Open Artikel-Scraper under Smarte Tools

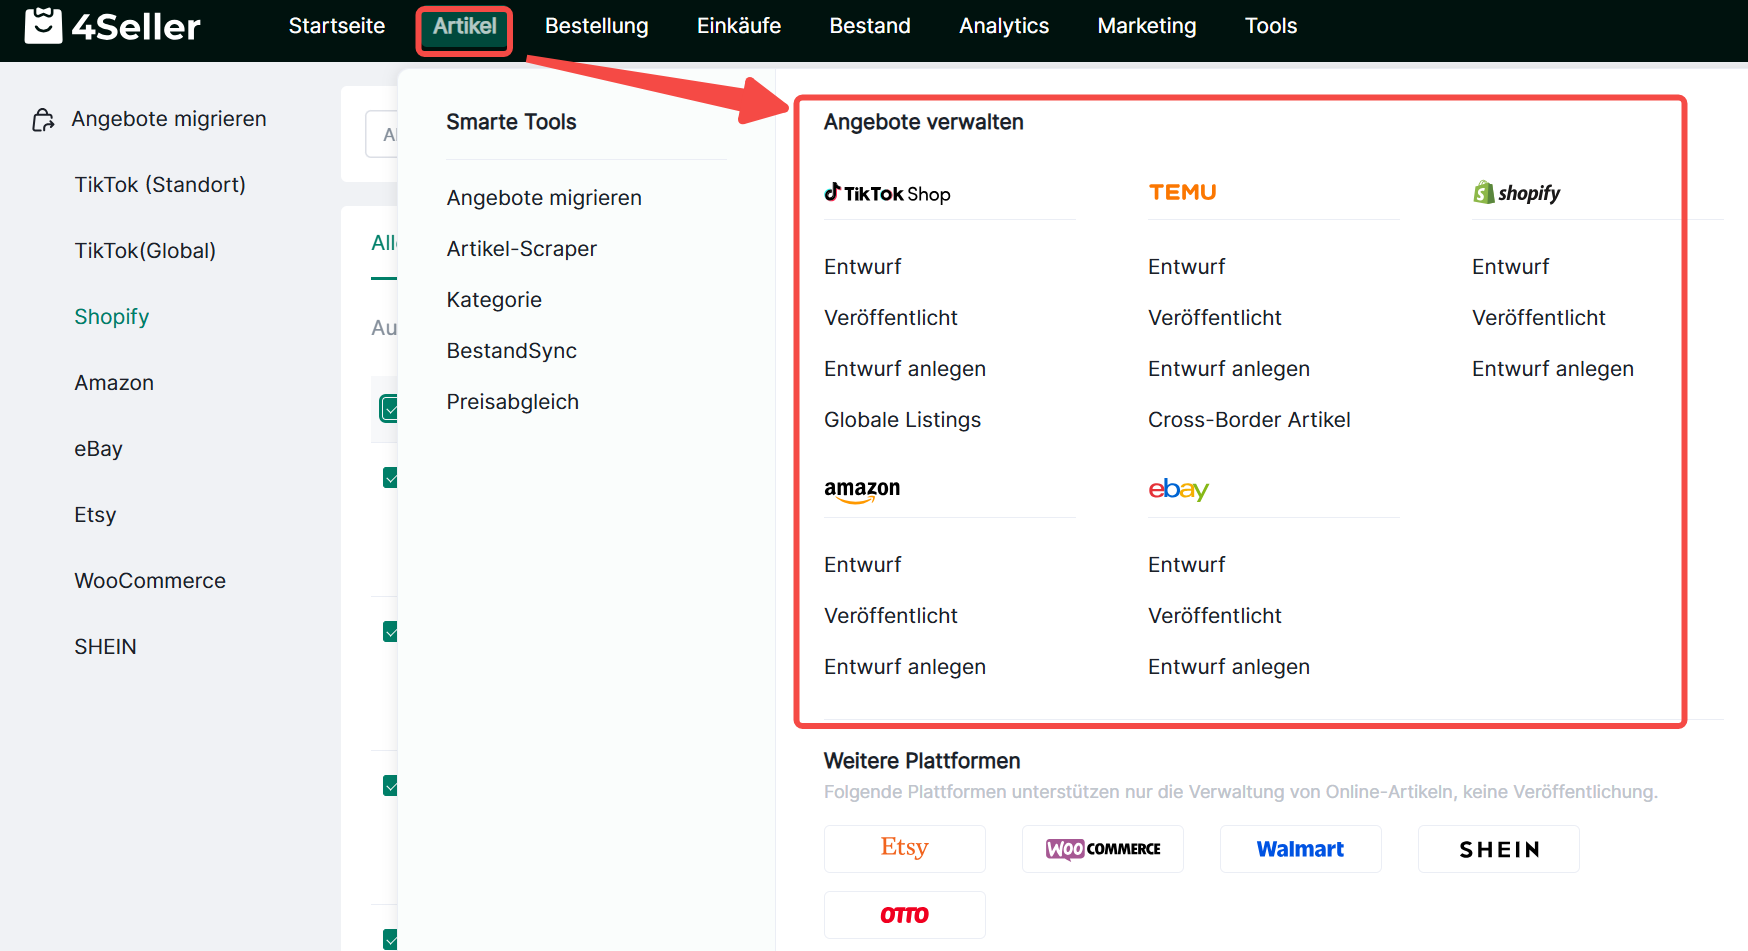click(x=521, y=249)
